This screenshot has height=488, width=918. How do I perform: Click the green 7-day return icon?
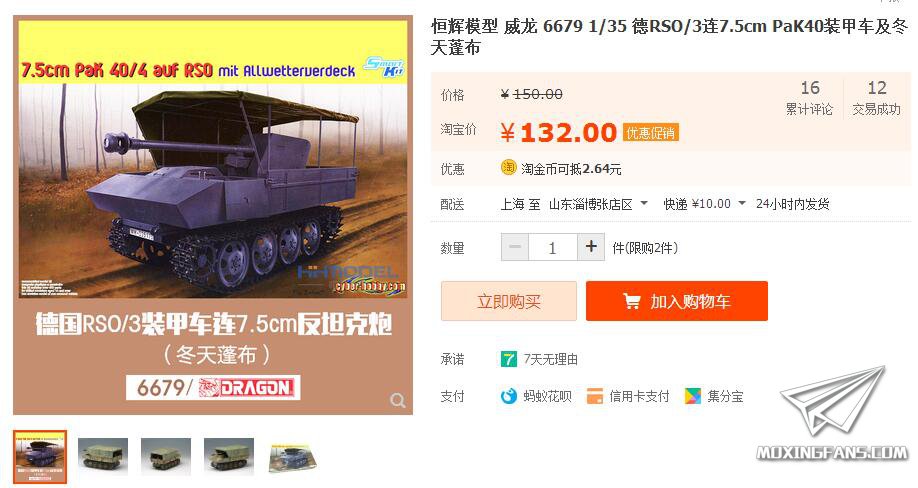(508, 359)
